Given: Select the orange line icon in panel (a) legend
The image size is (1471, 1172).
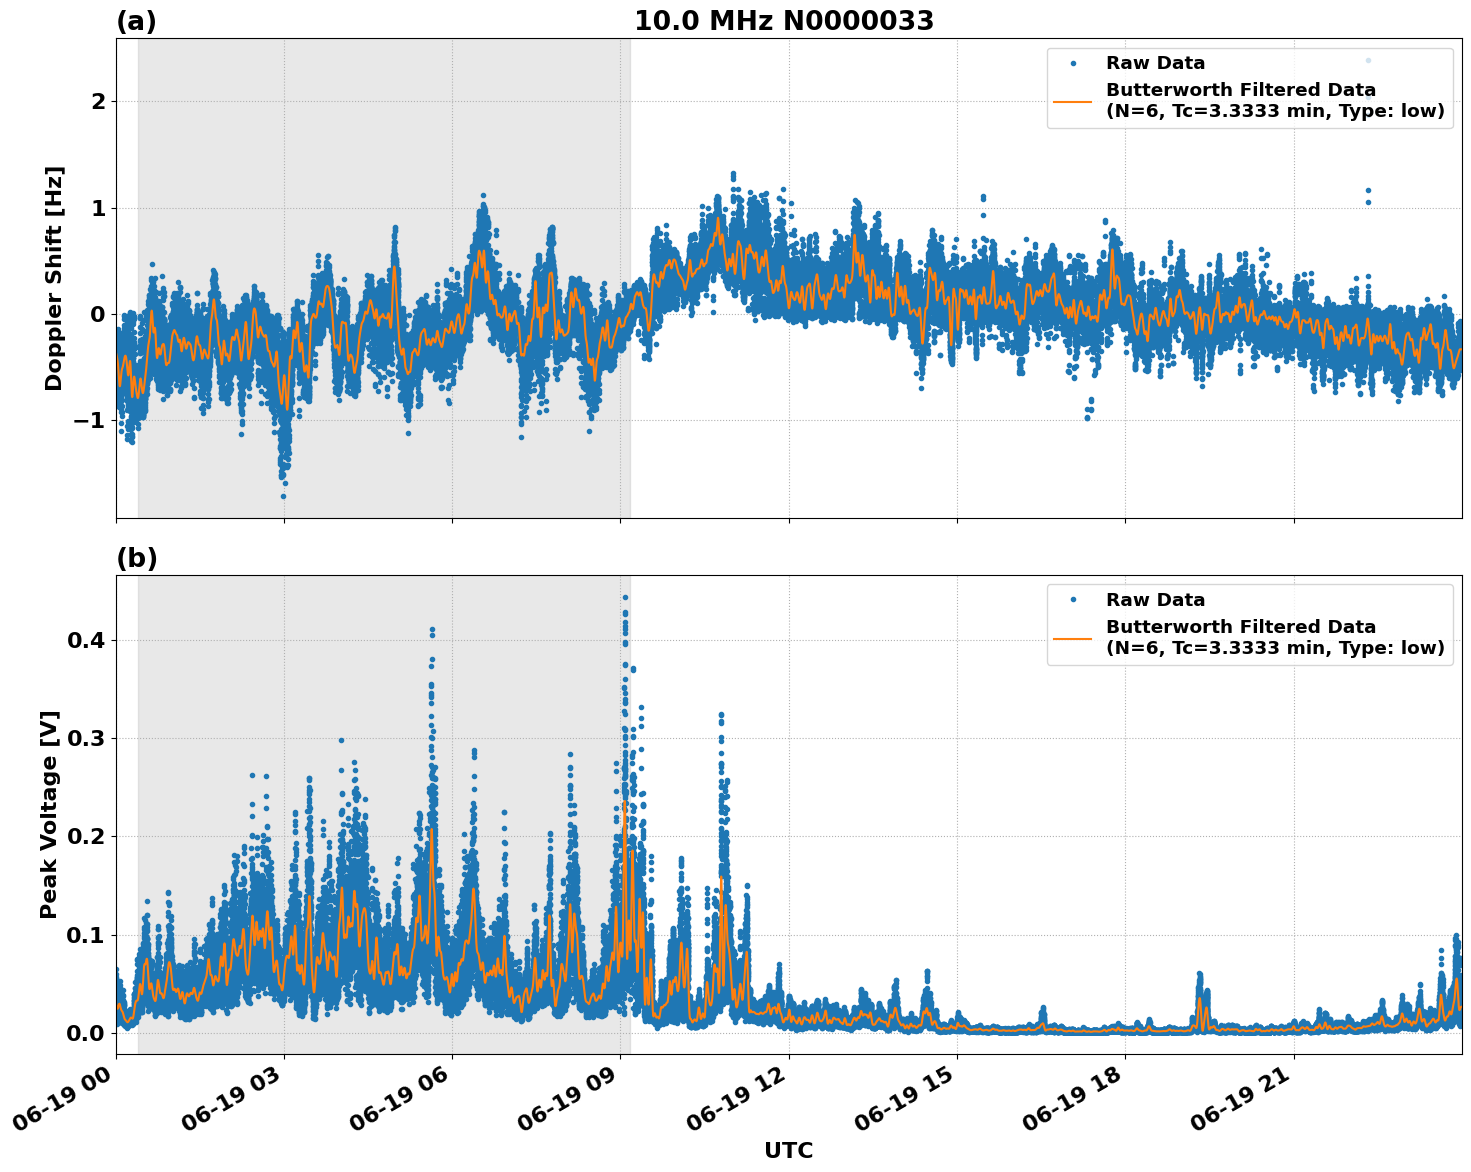Looking at the screenshot, I should (1075, 103).
